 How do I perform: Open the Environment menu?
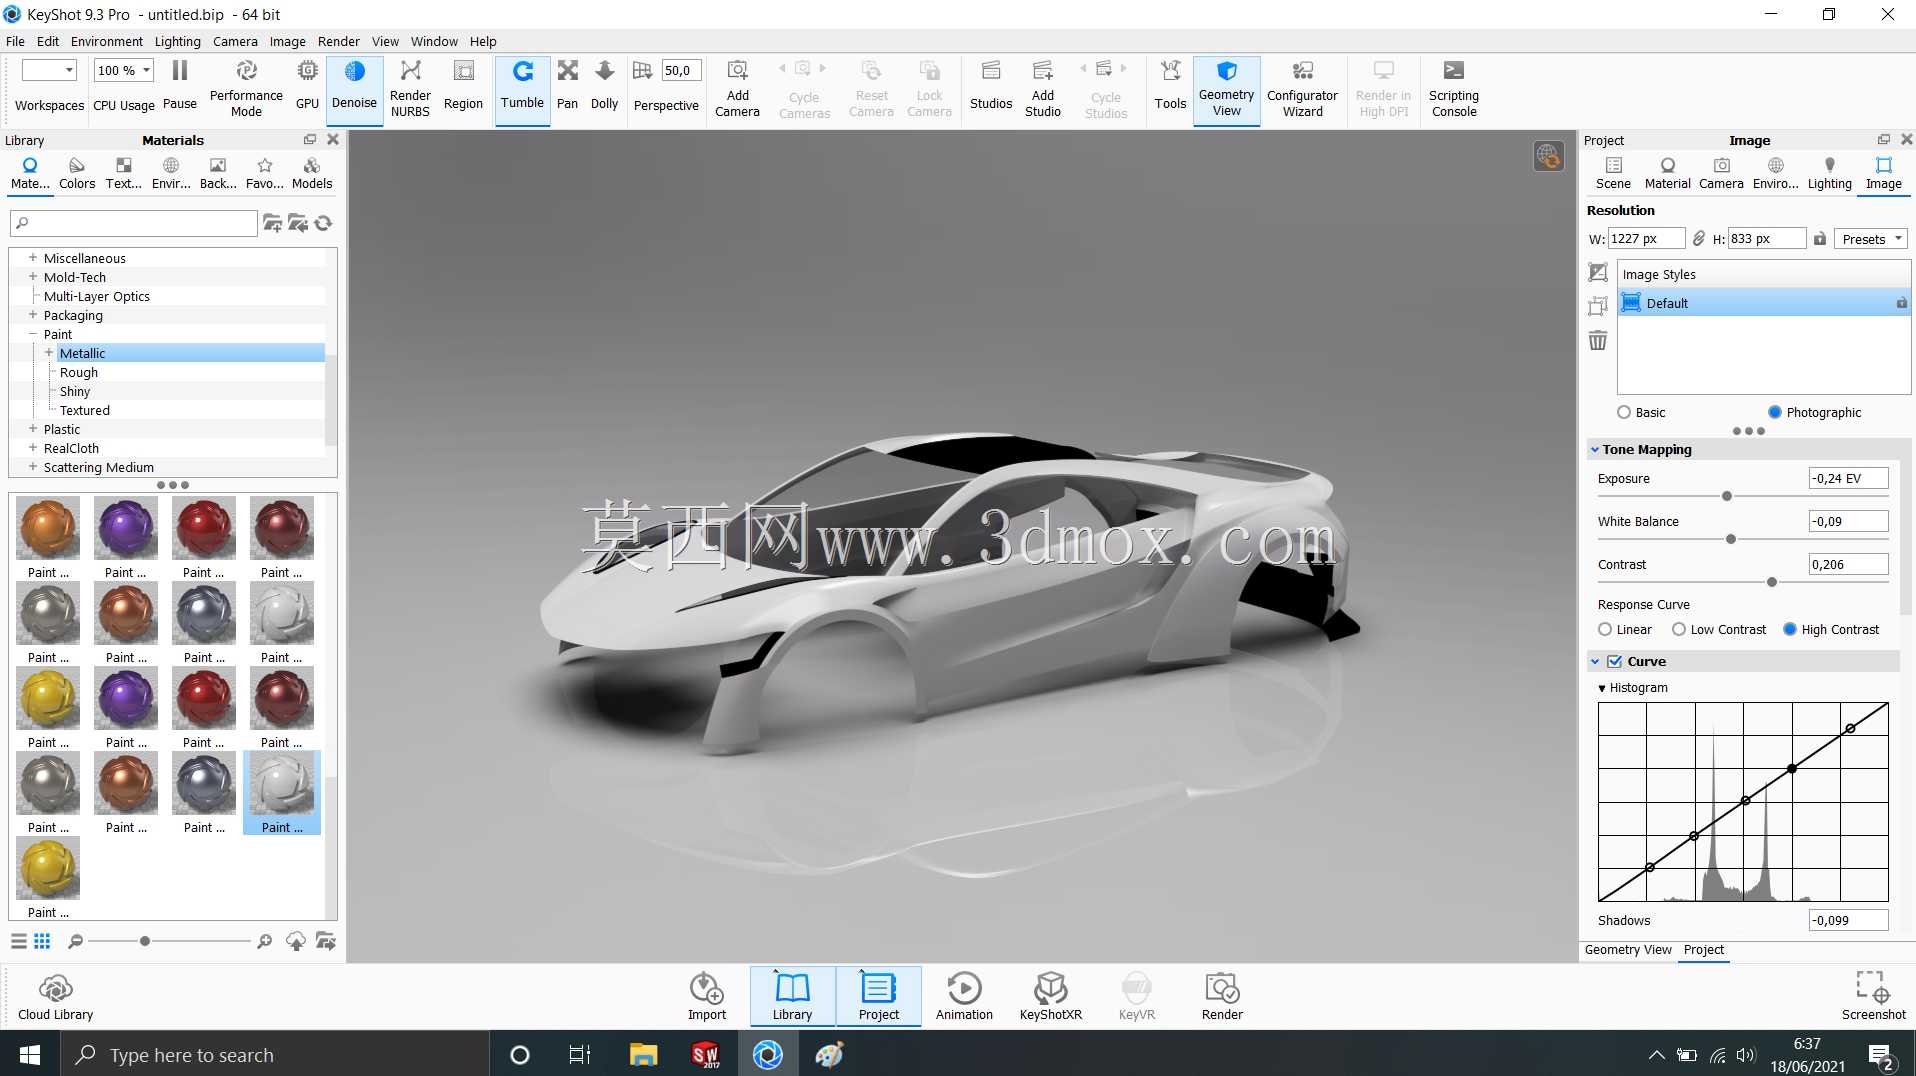pos(106,41)
